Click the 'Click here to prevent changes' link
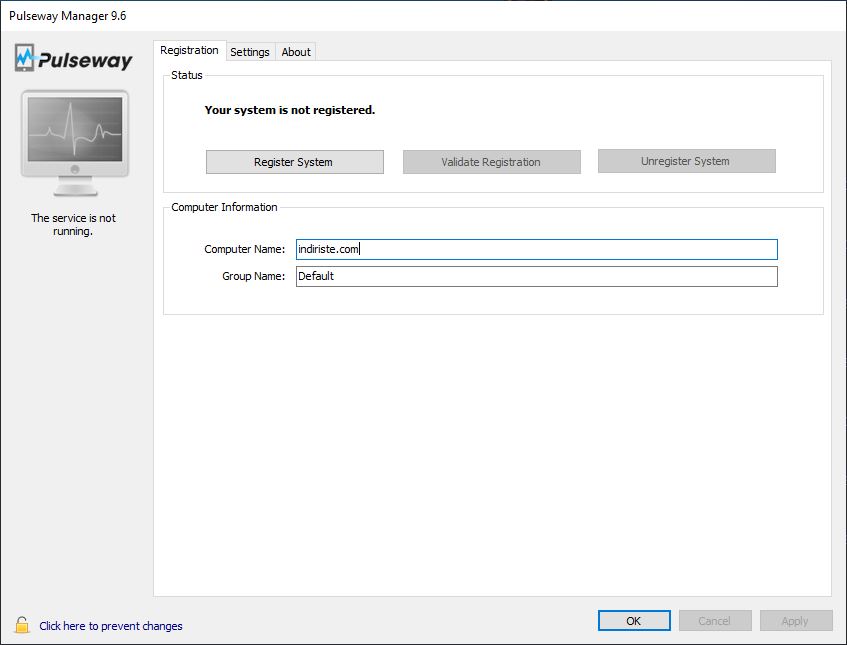 111,626
